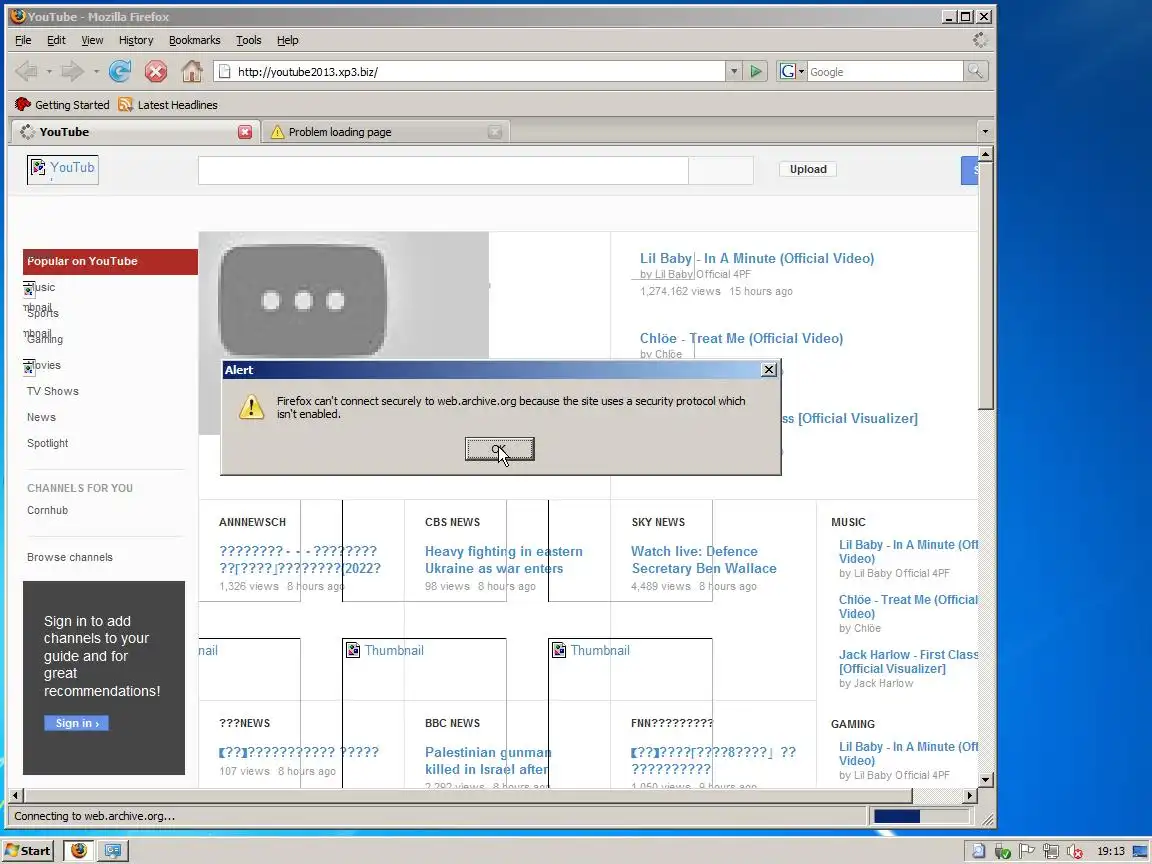
Task: Open Cornhub channel link
Action: [48, 510]
